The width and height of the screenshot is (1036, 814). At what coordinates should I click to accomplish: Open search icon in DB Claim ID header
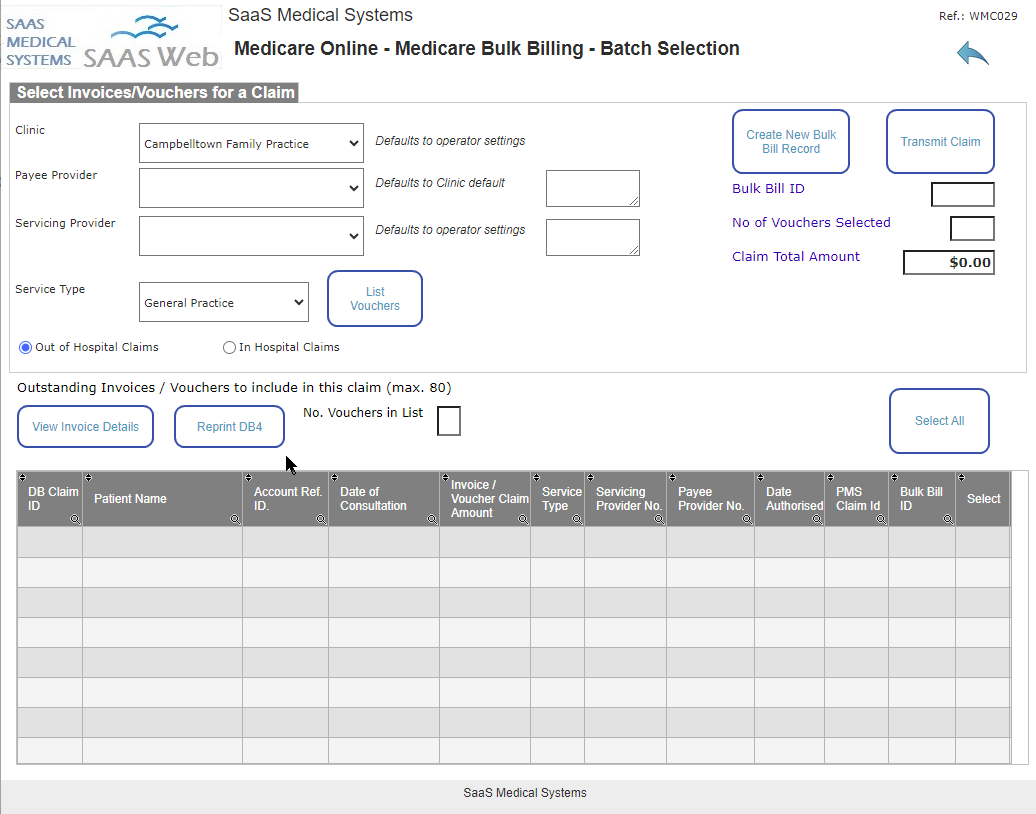coord(75,519)
